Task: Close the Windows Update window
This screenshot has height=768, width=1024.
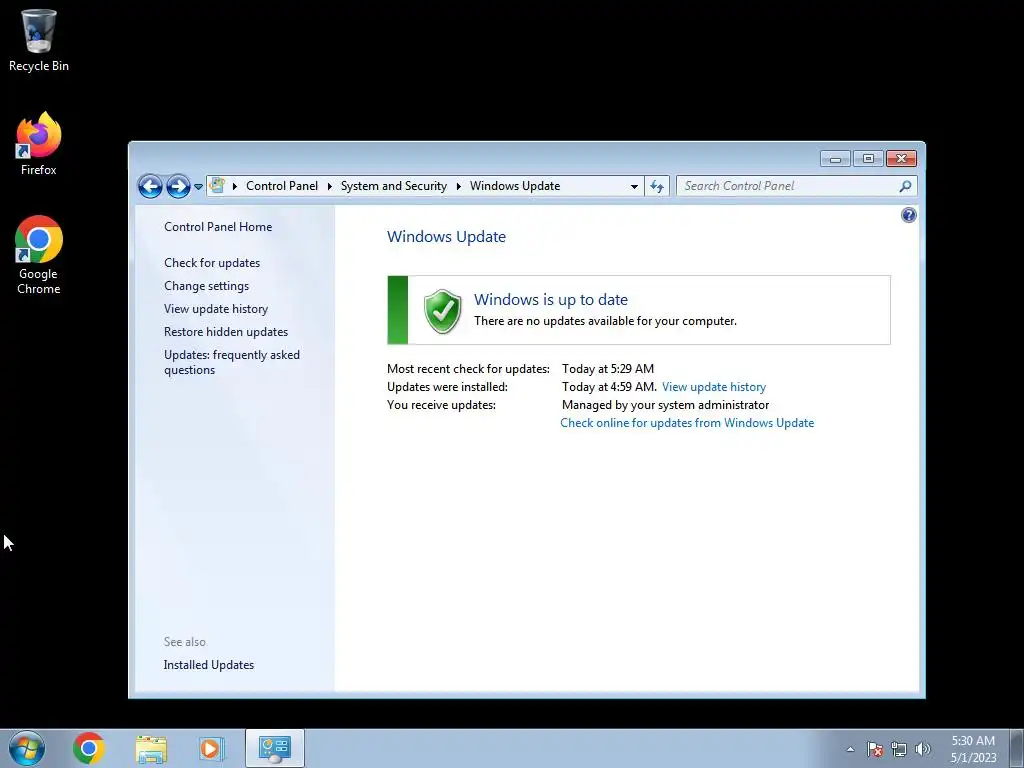Action: click(901, 159)
